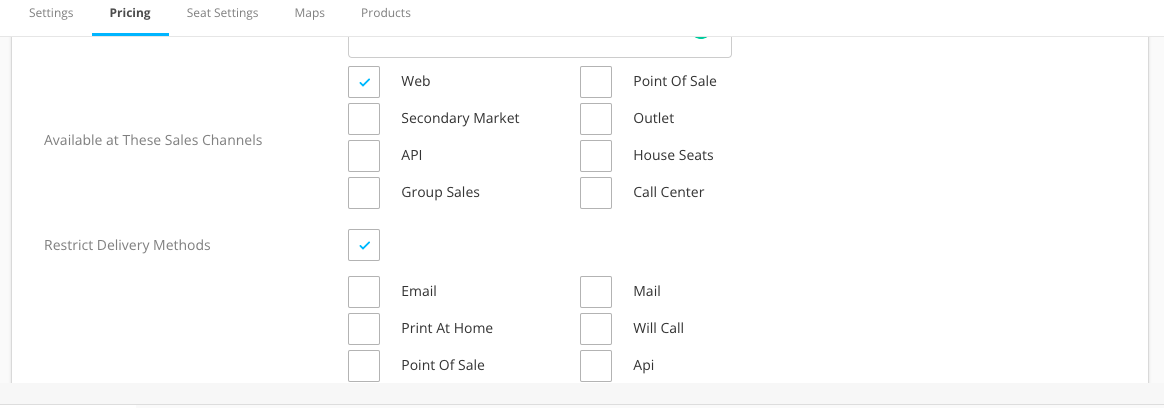The height and width of the screenshot is (408, 1164).
Task: Uncheck the Web sales channel checkbox
Action: 364,82
